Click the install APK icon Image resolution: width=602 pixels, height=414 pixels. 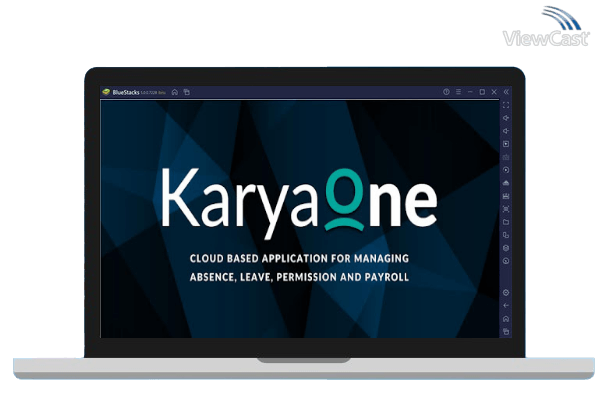pyautogui.click(x=506, y=183)
